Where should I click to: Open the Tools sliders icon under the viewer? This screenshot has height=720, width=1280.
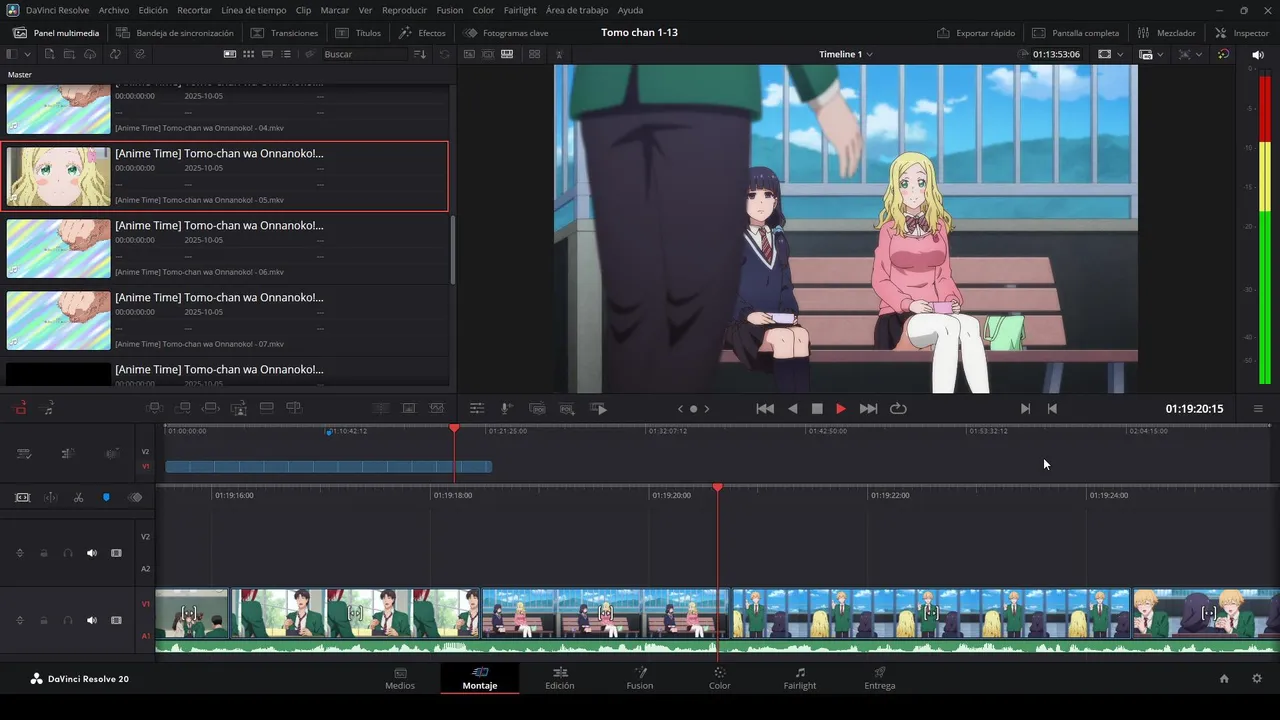(x=477, y=408)
